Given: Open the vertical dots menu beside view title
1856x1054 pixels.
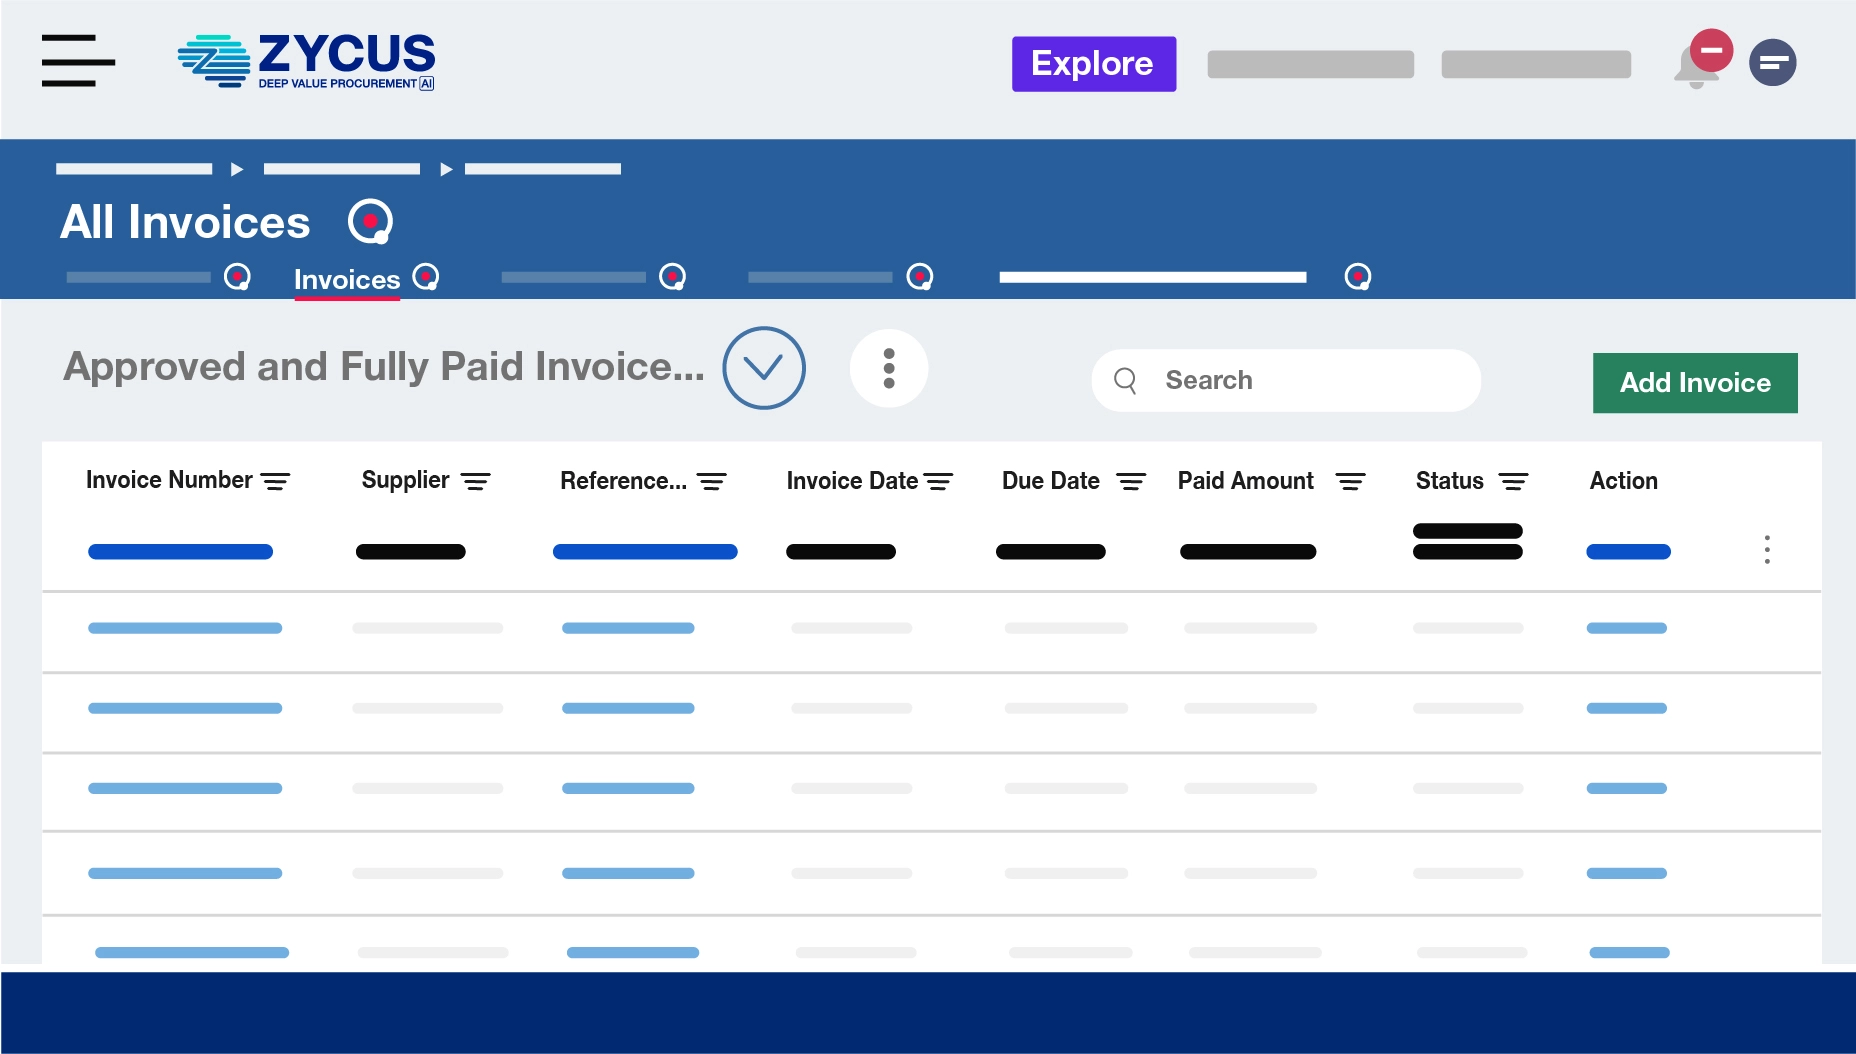Looking at the screenshot, I should click(889, 368).
